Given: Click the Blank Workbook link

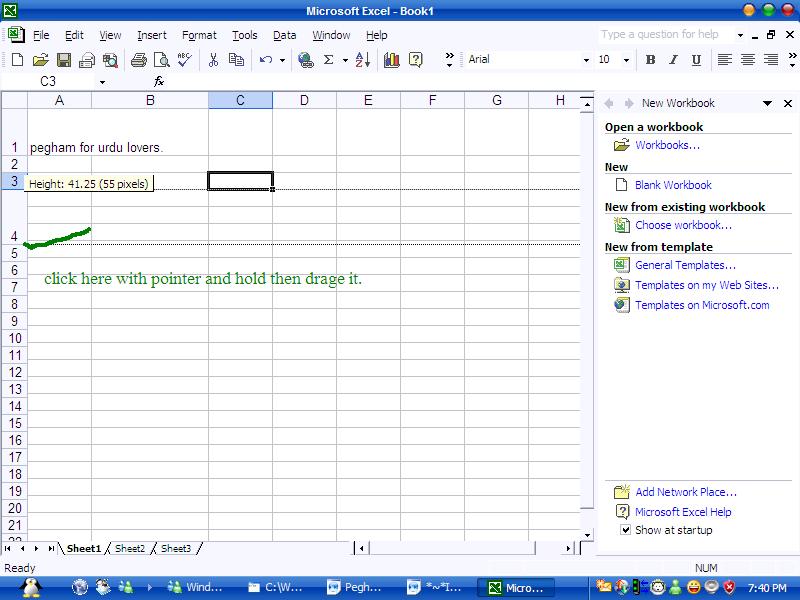Looking at the screenshot, I should (x=673, y=185).
